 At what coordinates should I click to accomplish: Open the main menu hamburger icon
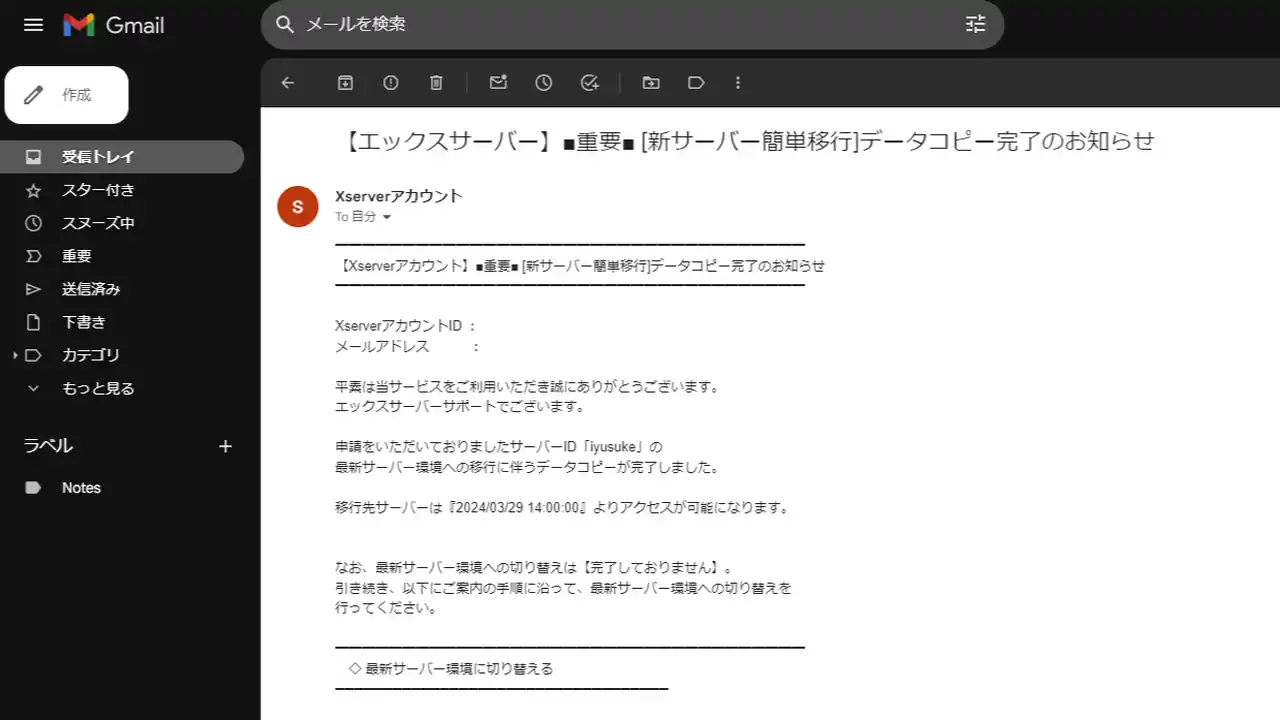click(x=33, y=25)
